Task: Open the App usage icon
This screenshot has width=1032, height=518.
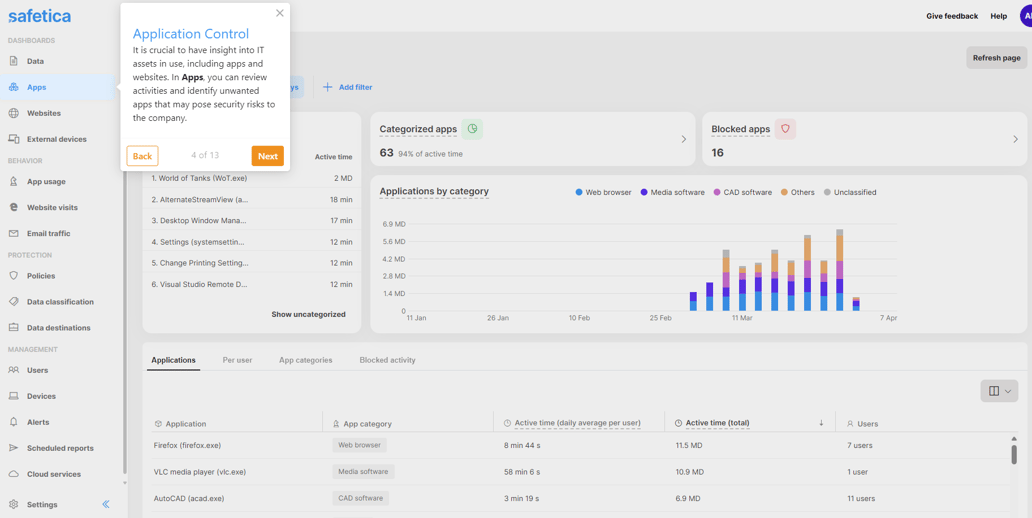Action: tap(13, 181)
